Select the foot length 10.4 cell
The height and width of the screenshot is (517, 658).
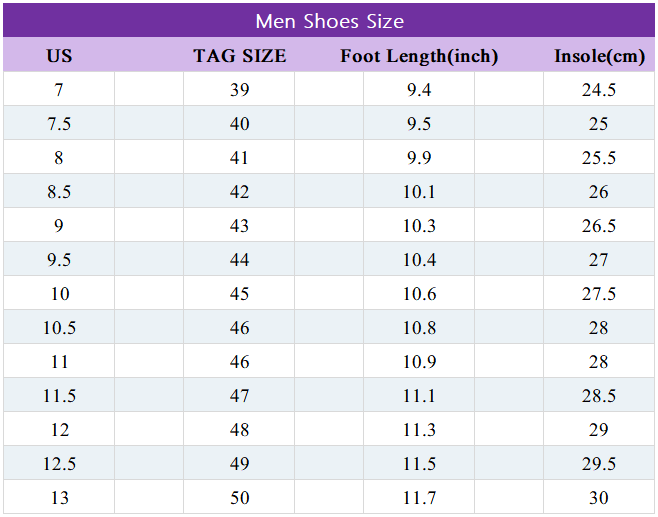point(419,260)
